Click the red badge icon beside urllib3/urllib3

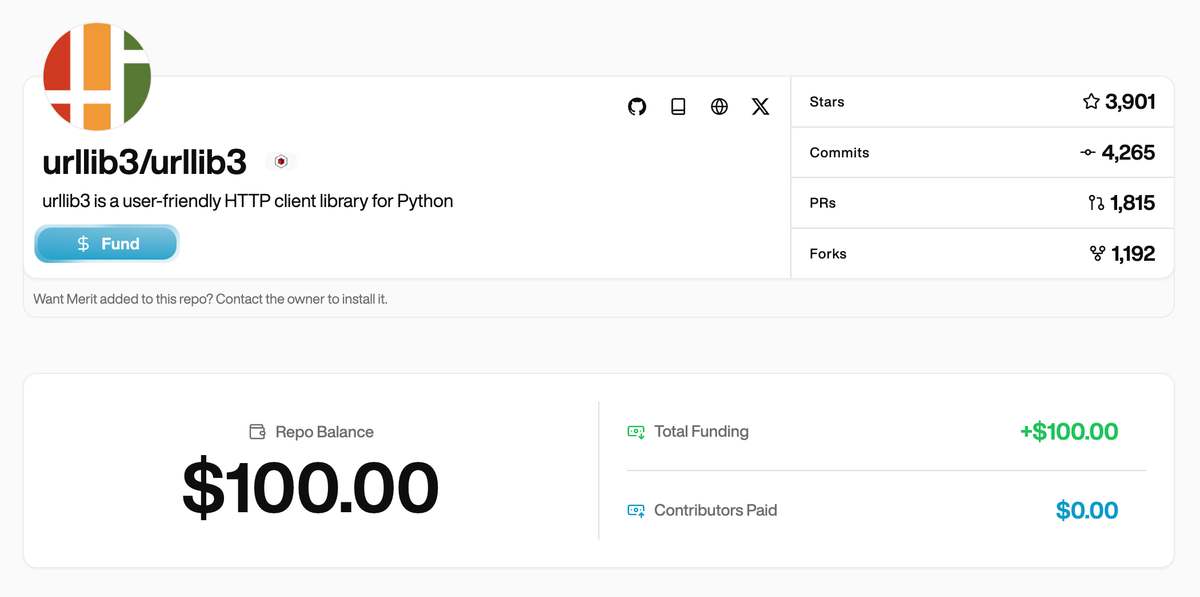(x=282, y=161)
